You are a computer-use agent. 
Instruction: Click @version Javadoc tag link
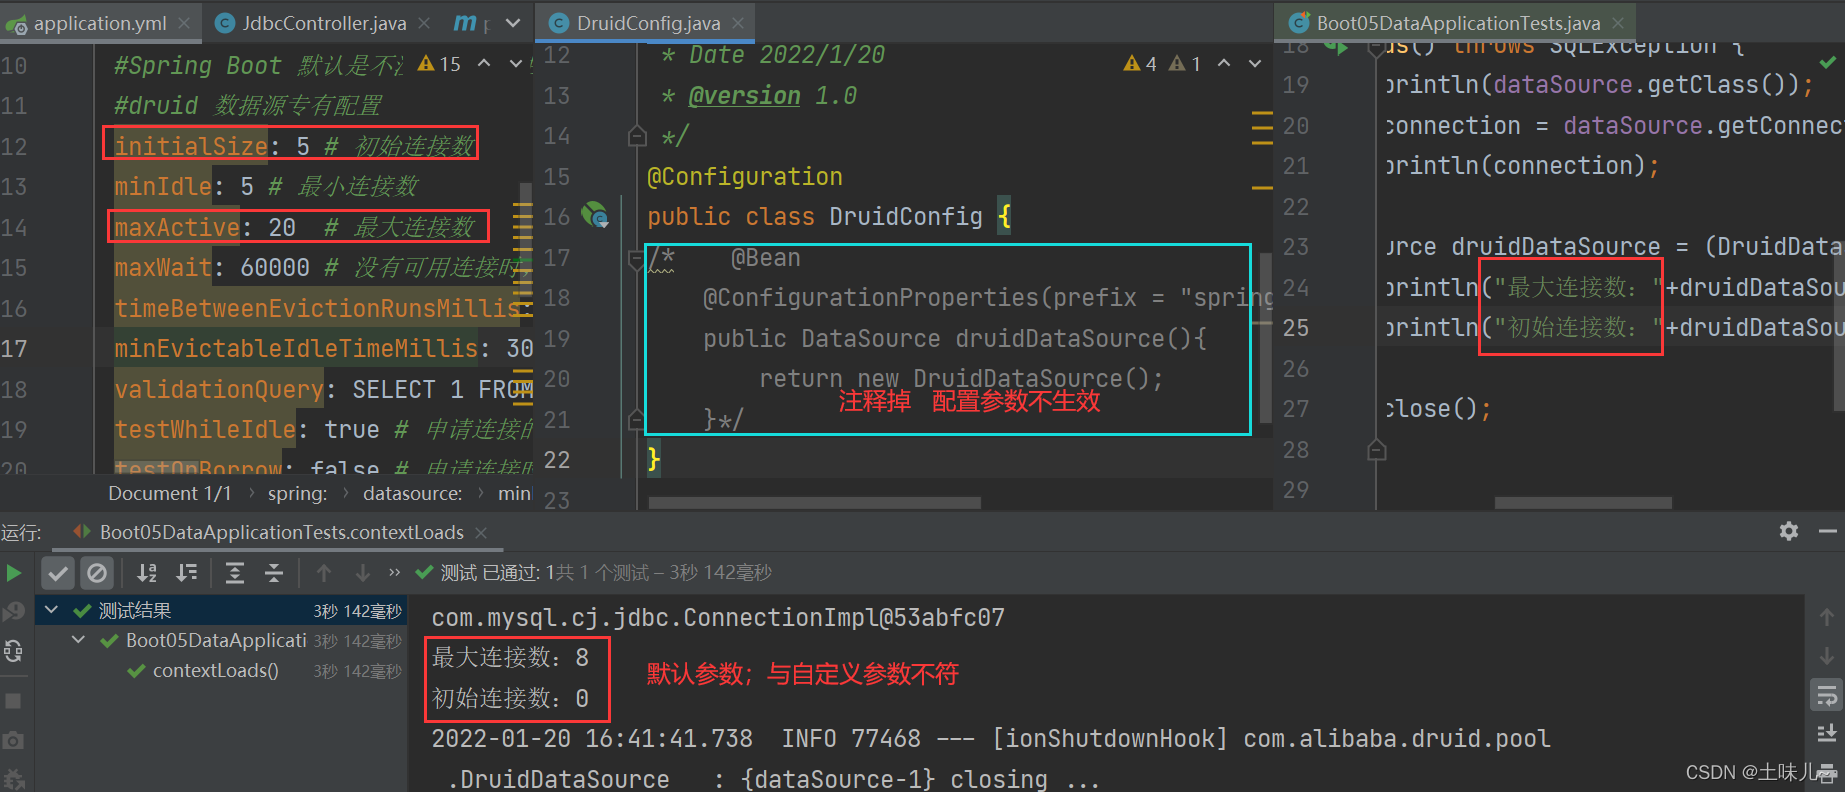coord(745,95)
